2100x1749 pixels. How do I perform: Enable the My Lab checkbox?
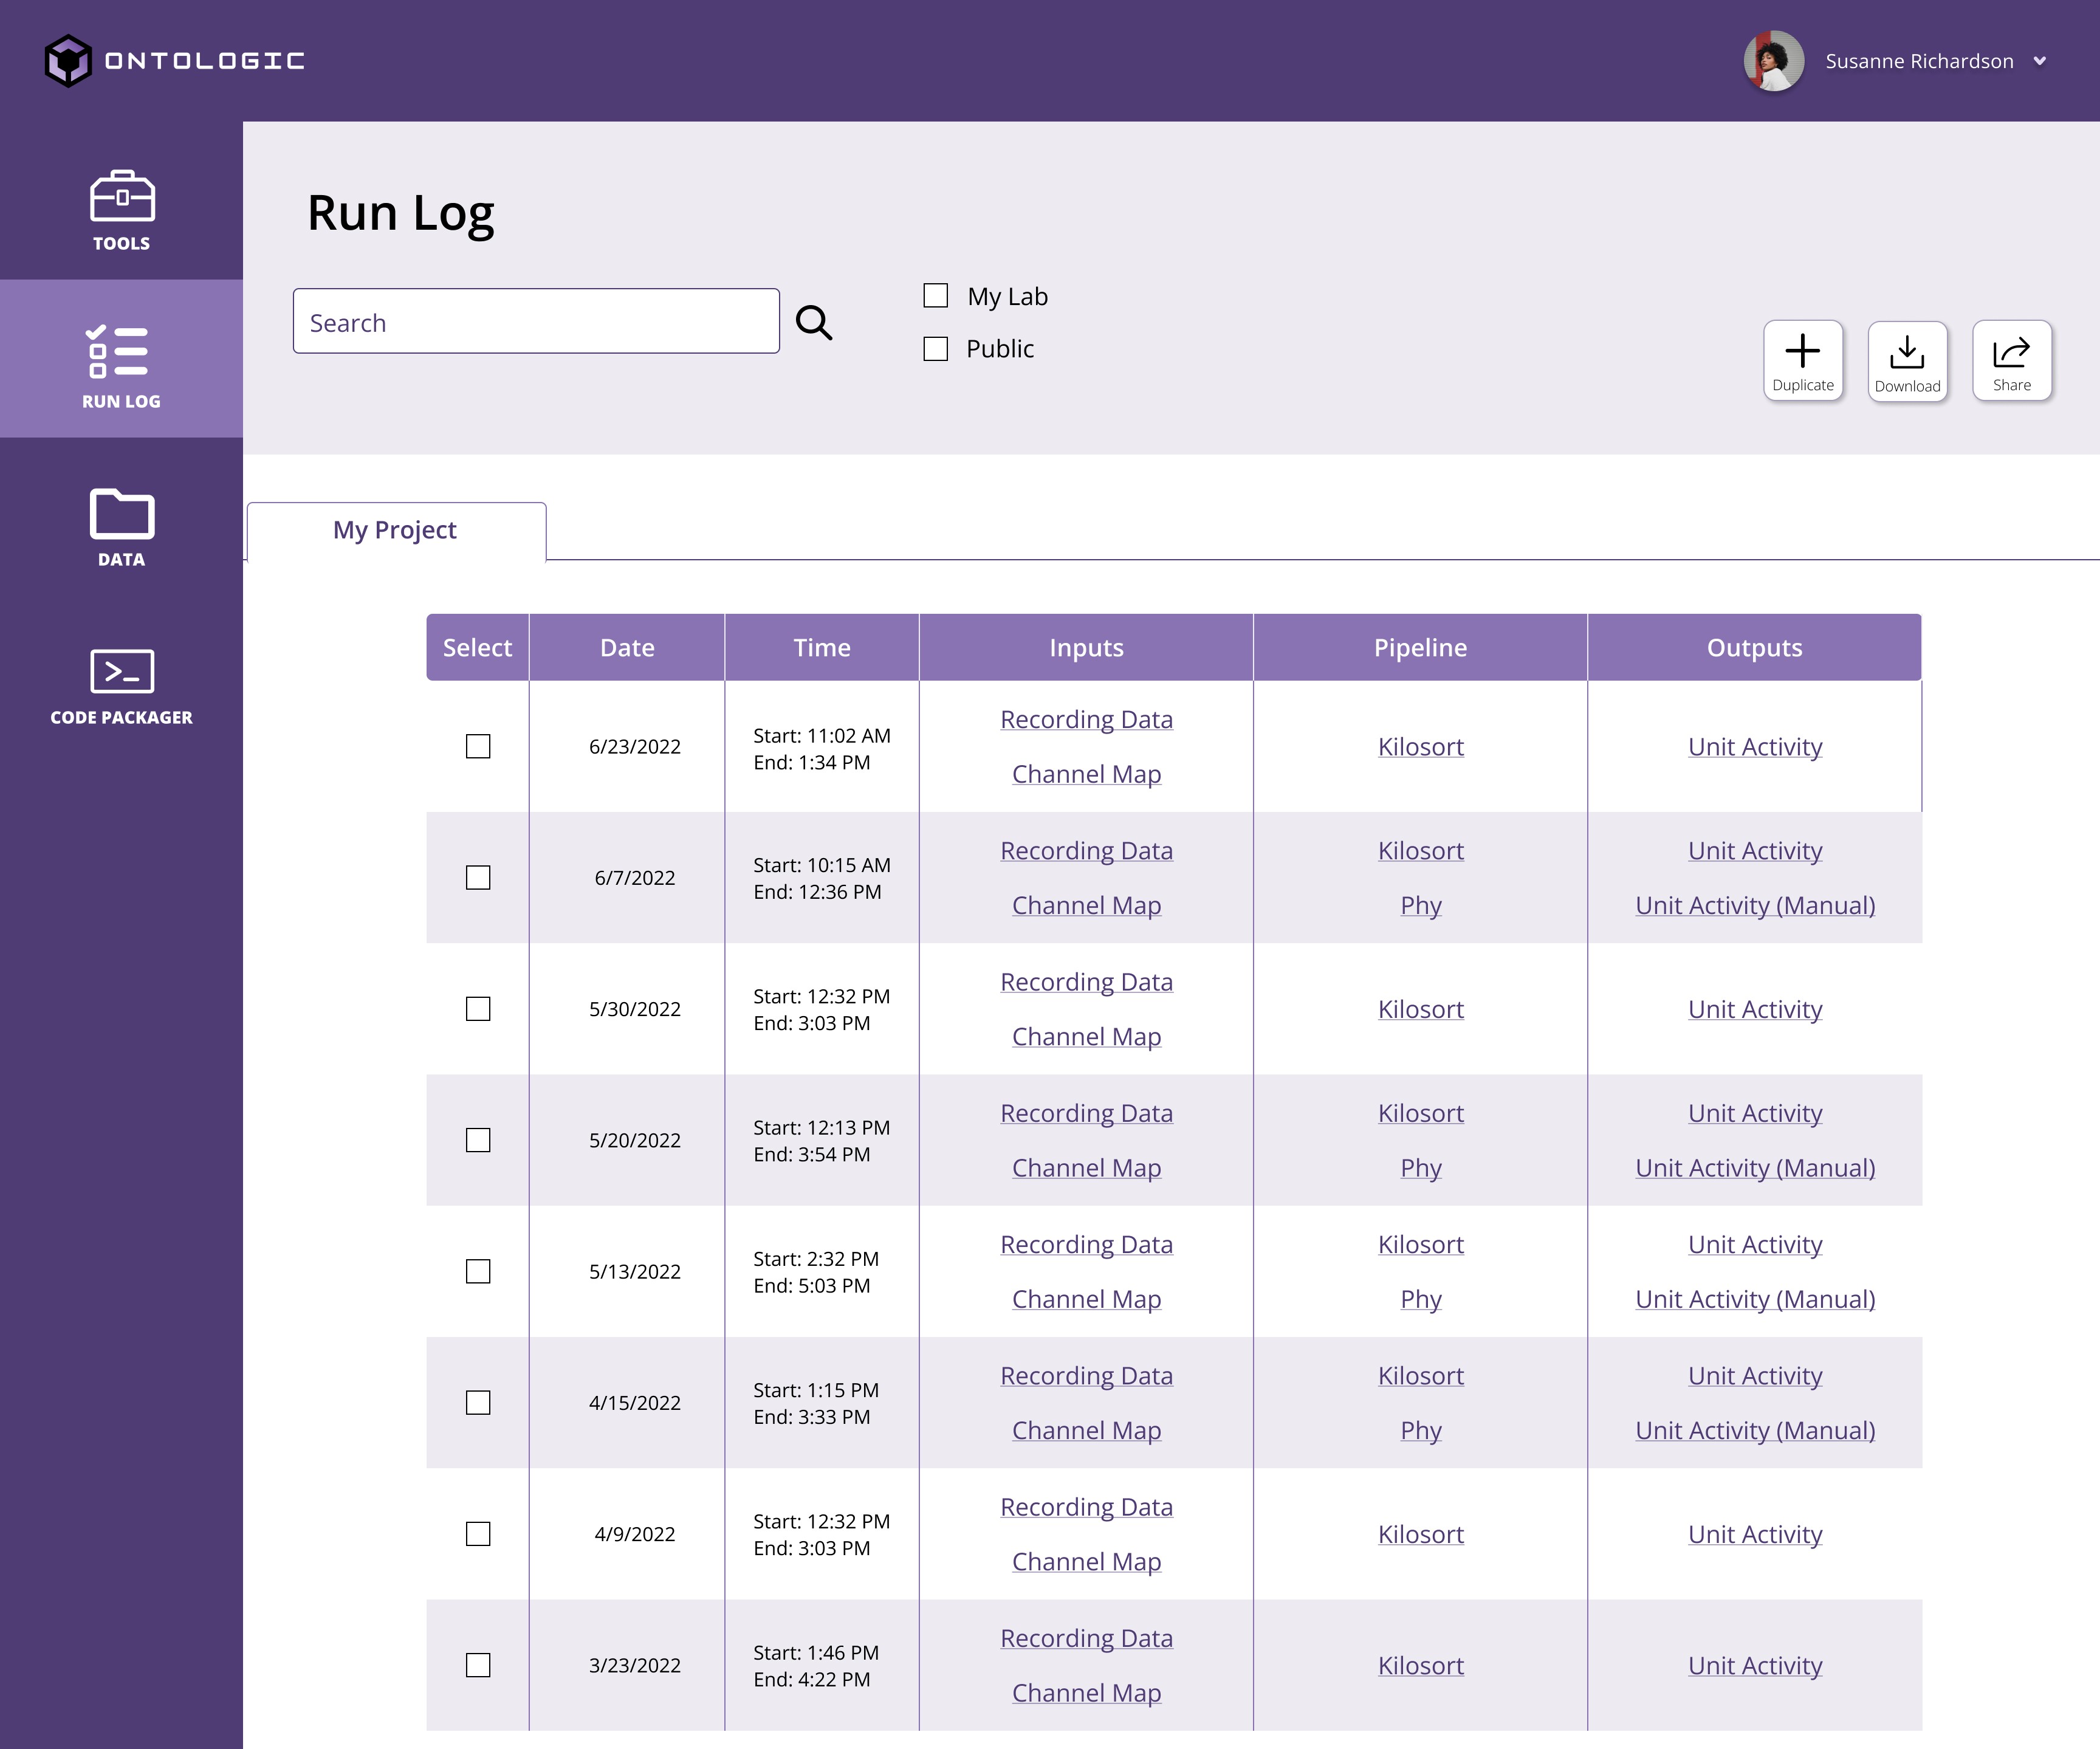[935, 296]
